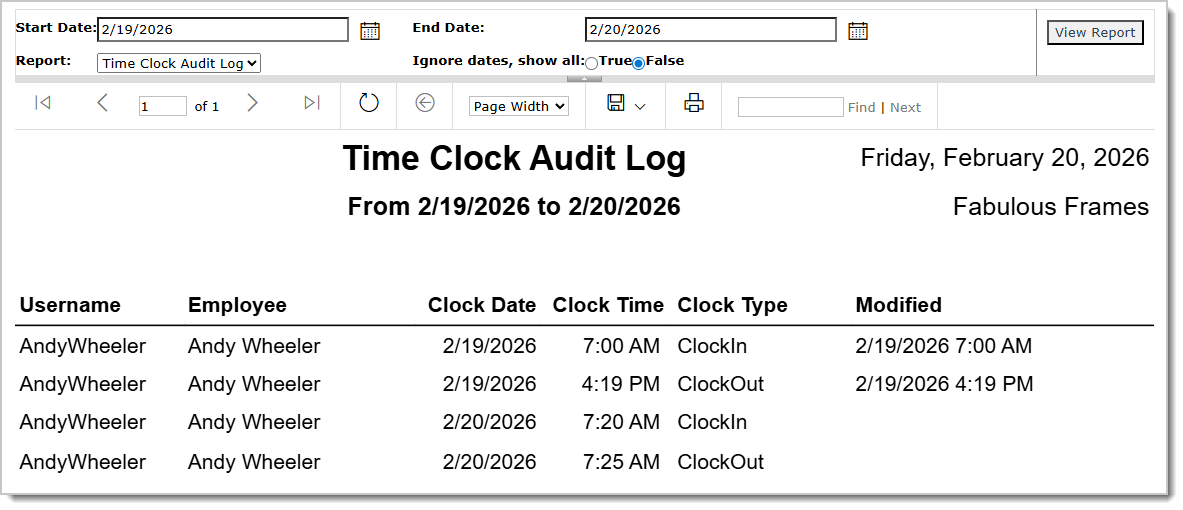1183x510 pixels.
Task: Collapse the parameters area toggle arrow
Action: pos(584,78)
